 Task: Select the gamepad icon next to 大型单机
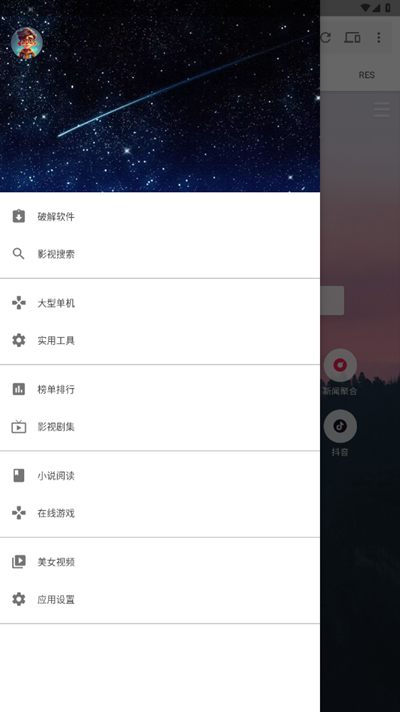click(19, 303)
